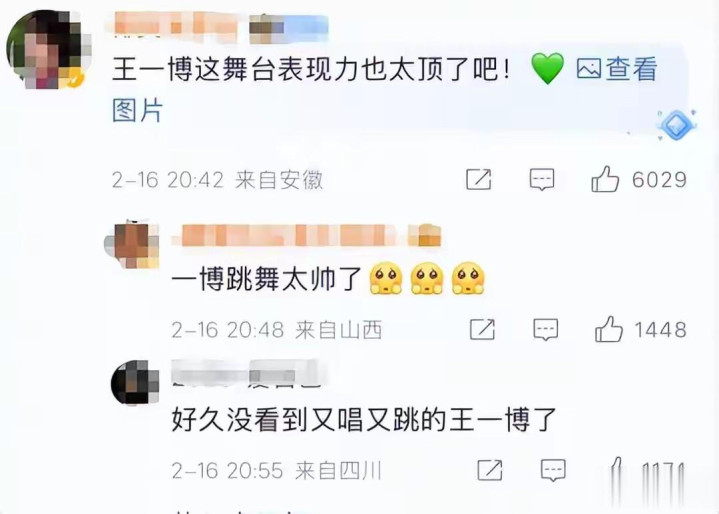This screenshot has width=719, height=514.
Task: Click the green heart emoji
Action: (x=548, y=69)
